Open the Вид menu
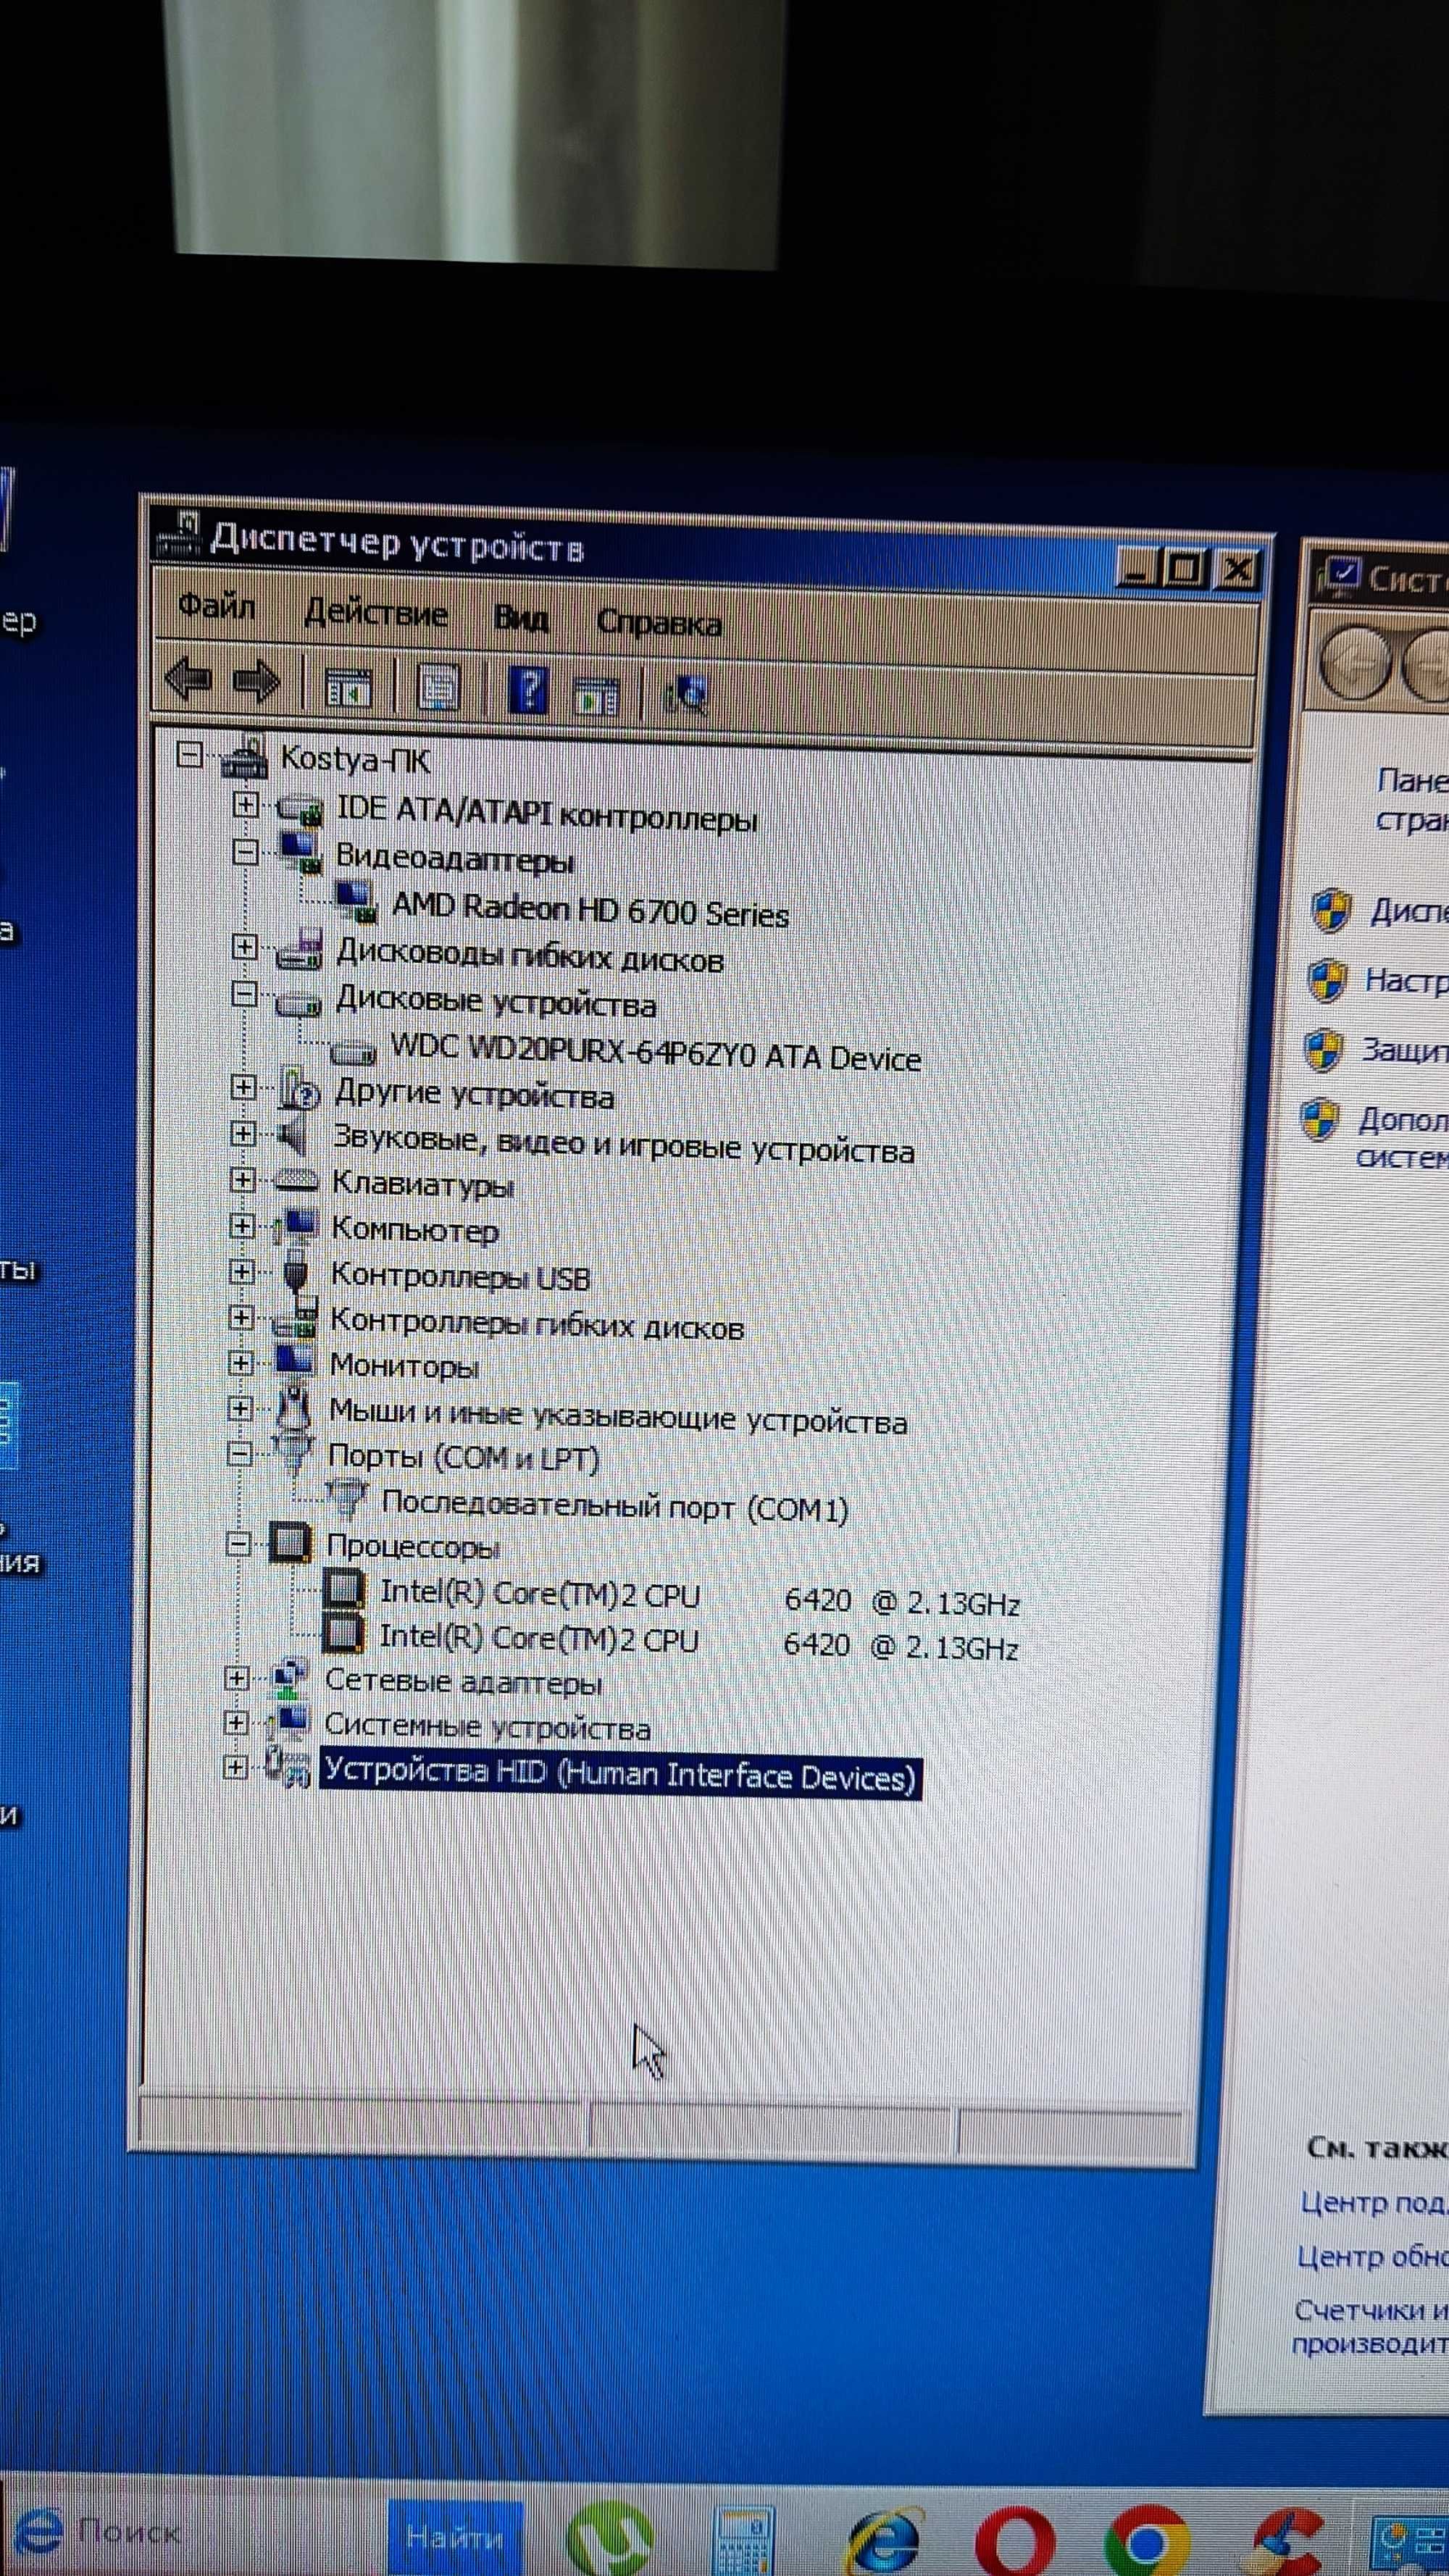Screen dimensions: 1449x2576 pos(521,619)
